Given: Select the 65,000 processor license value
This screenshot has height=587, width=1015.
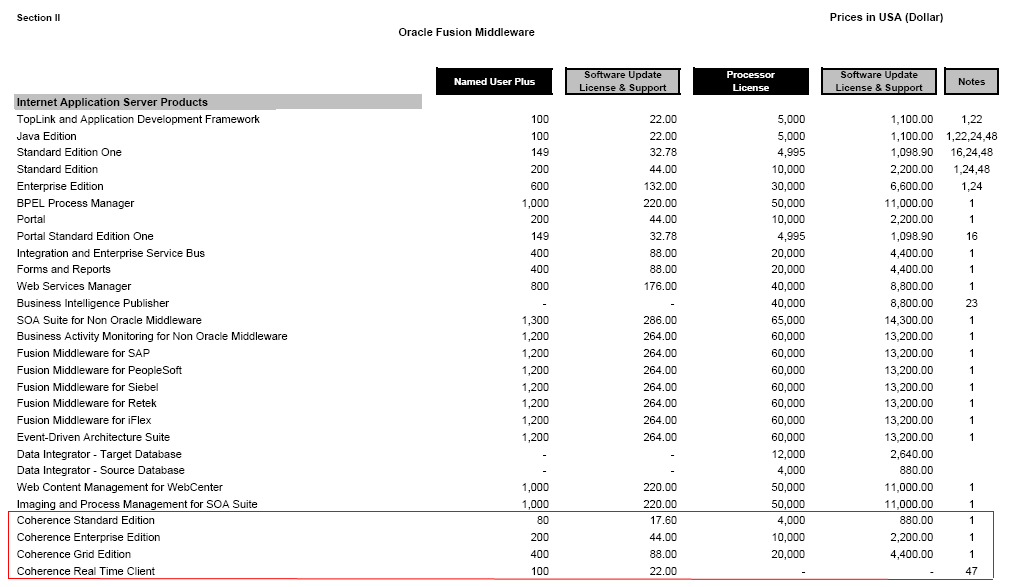Looking at the screenshot, I should coord(788,320).
